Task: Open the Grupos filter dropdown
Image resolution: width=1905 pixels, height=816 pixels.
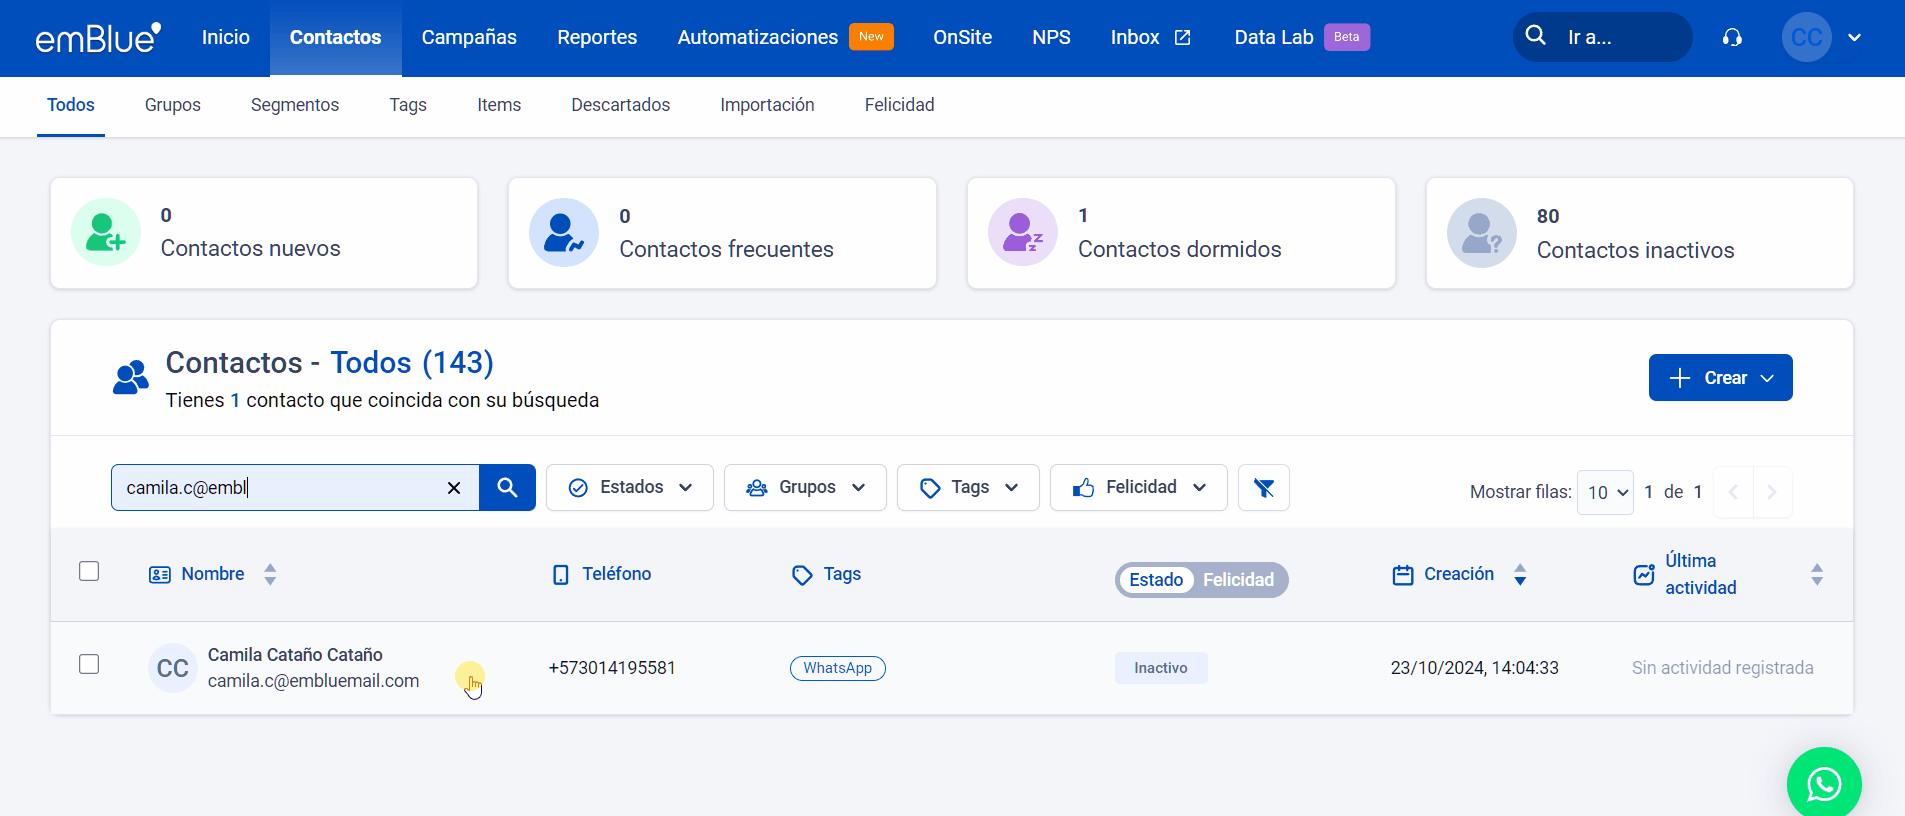Action: [805, 488]
